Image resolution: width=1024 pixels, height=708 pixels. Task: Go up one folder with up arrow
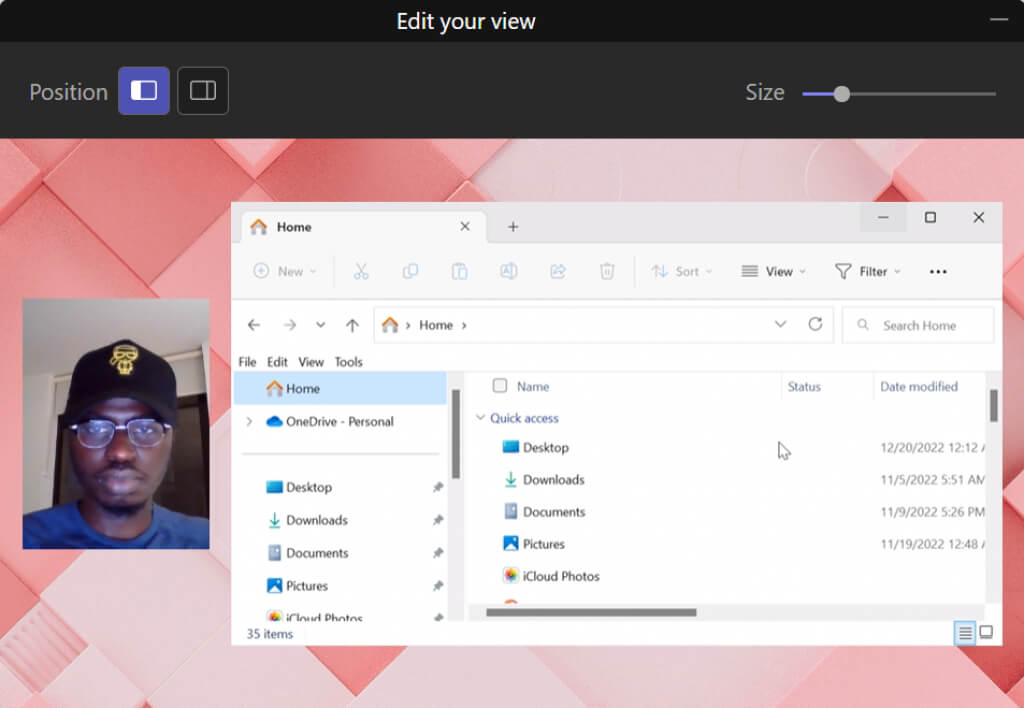tap(352, 325)
